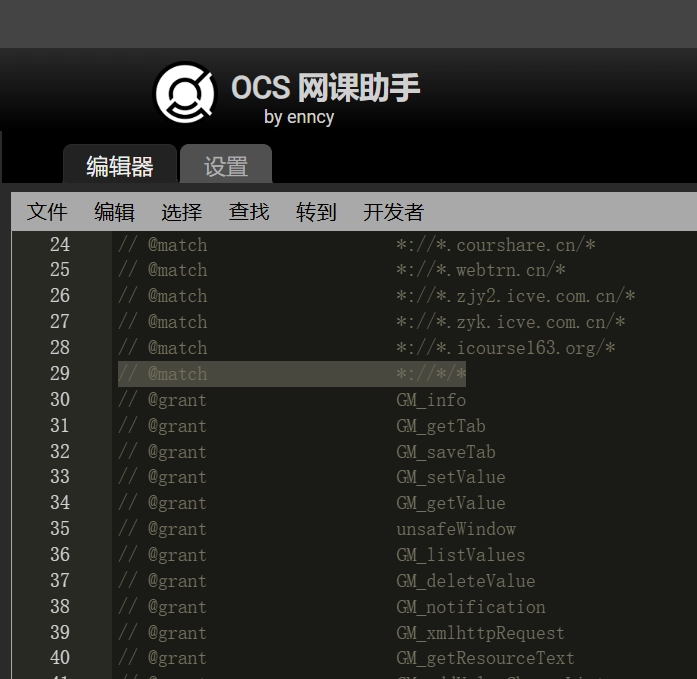Click the @grant keyword on line 30
The image size is (697, 679).
[177, 400]
